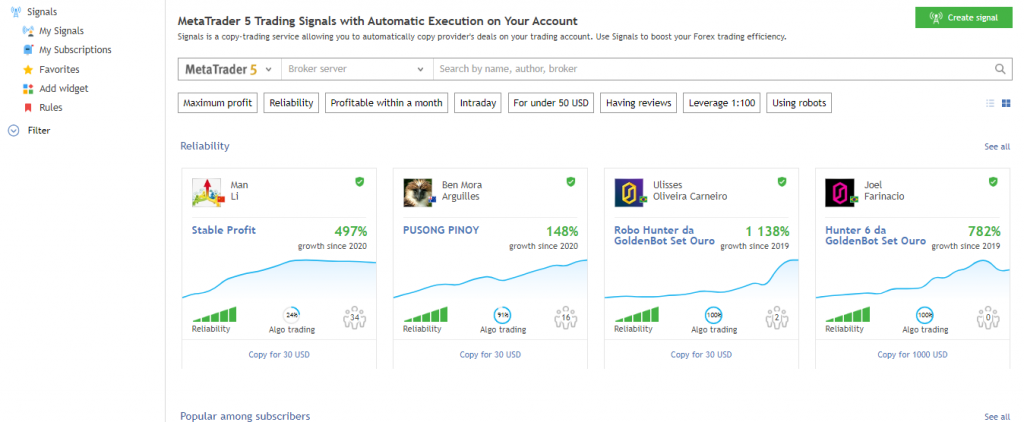Open Hunter 6 da GoldenBot Set Ouro
Image resolution: width=1024 pixels, height=422 pixels.
pyautogui.click(x=876, y=235)
